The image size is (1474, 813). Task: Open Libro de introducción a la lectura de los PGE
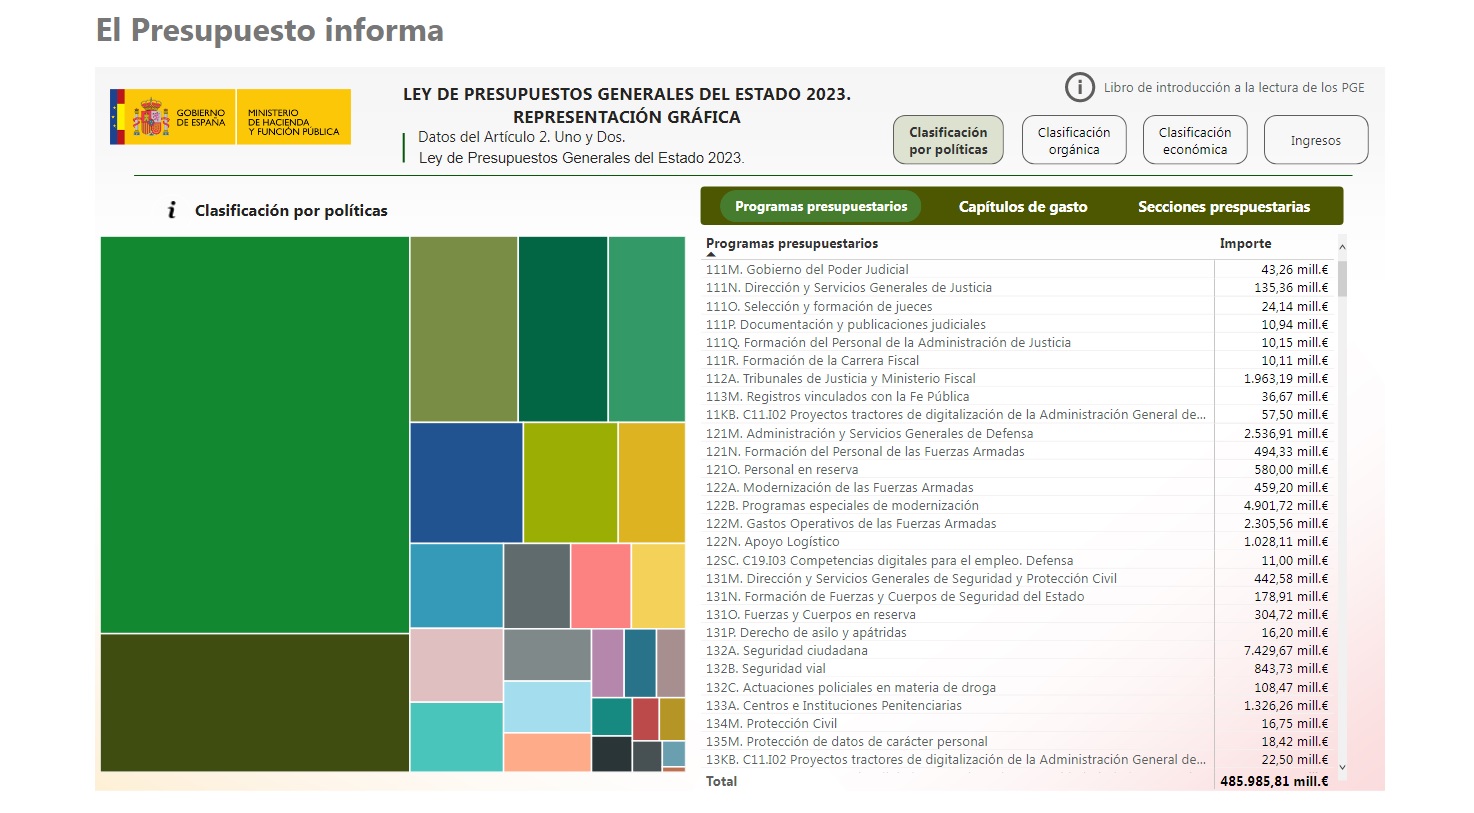click(x=1234, y=88)
